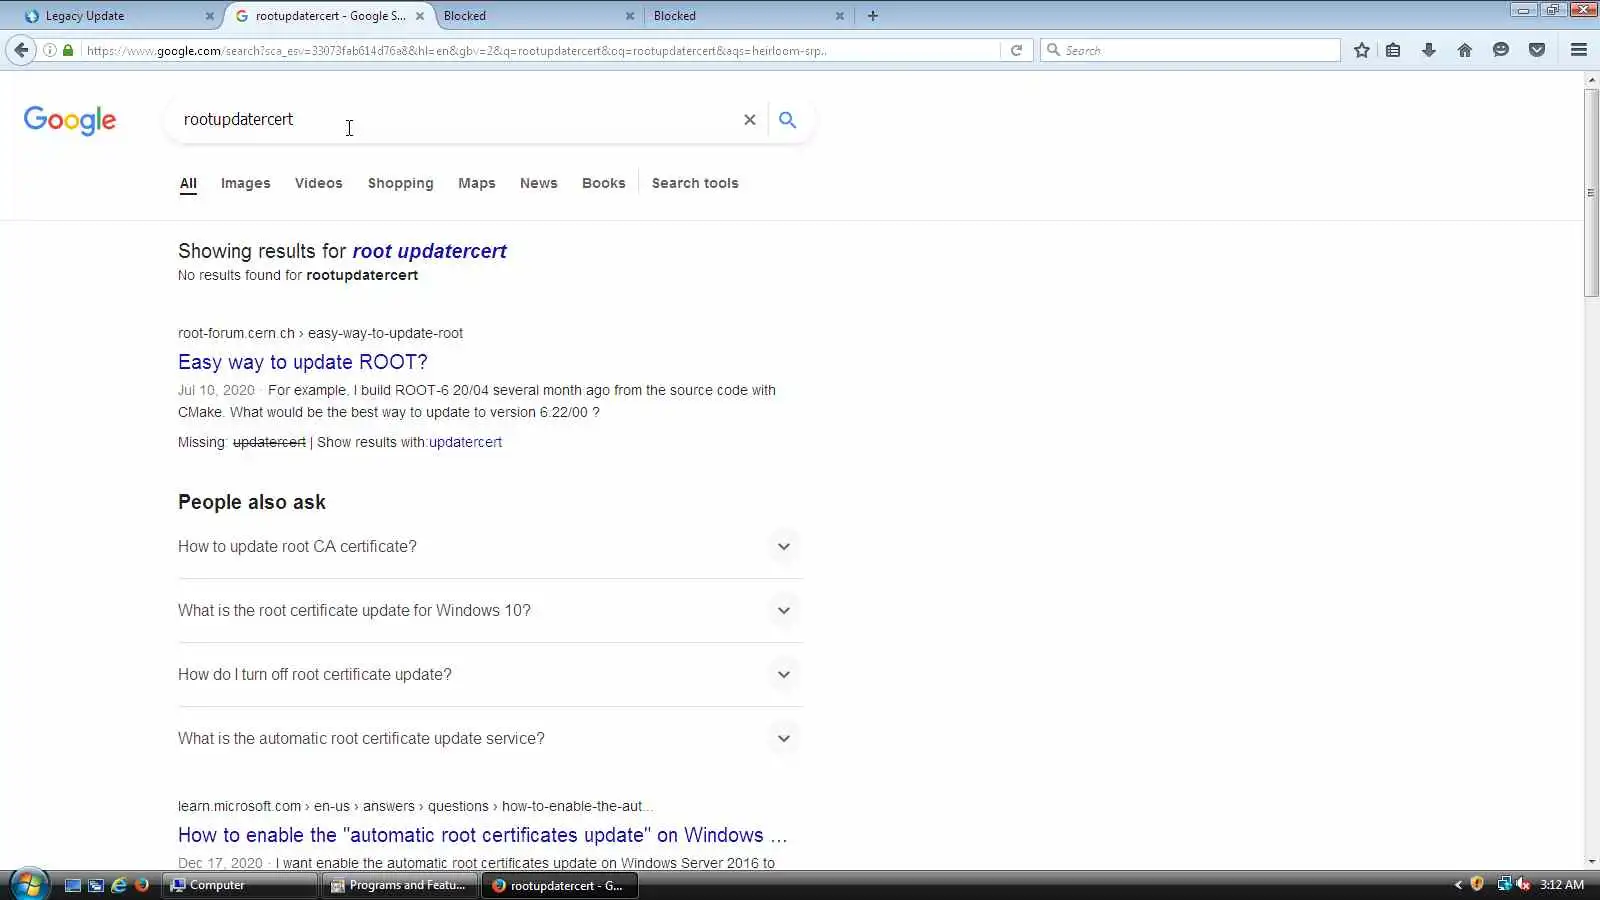
Task: Open the Downloads arrow icon
Action: click(1429, 50)
